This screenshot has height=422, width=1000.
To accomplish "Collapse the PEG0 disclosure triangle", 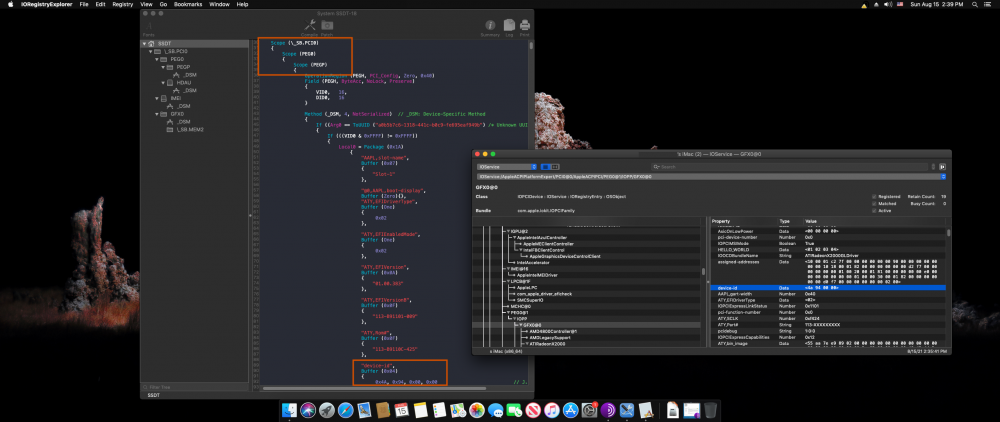I will click(158, 59).
